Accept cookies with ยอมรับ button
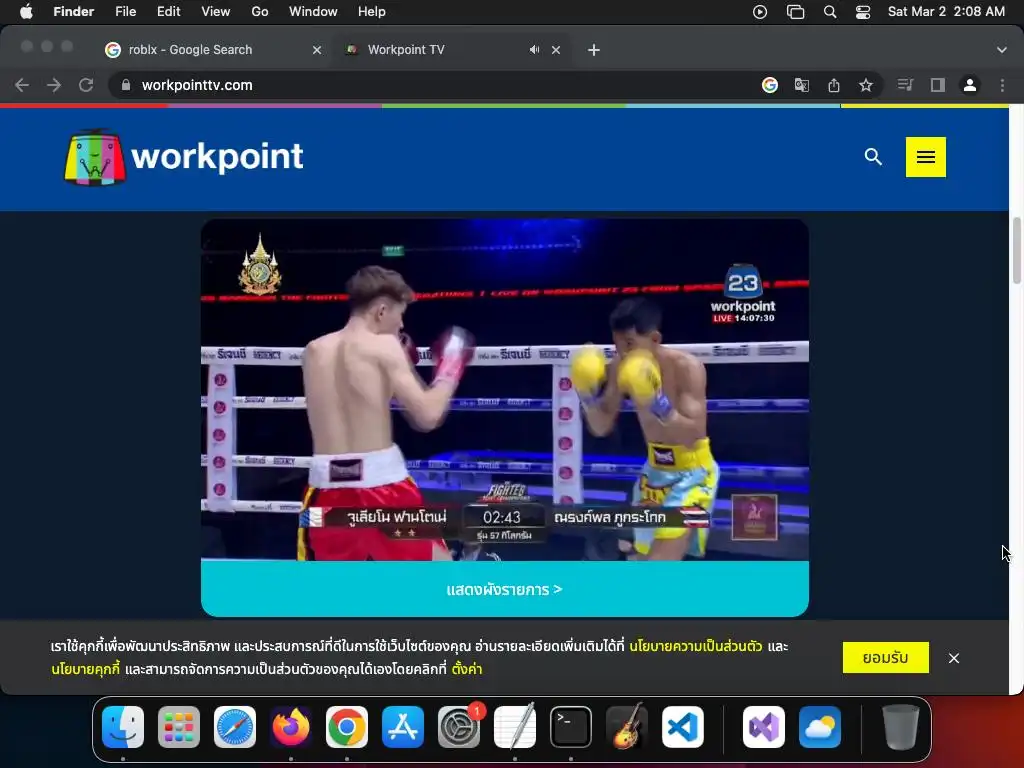 tap(886, 658)
